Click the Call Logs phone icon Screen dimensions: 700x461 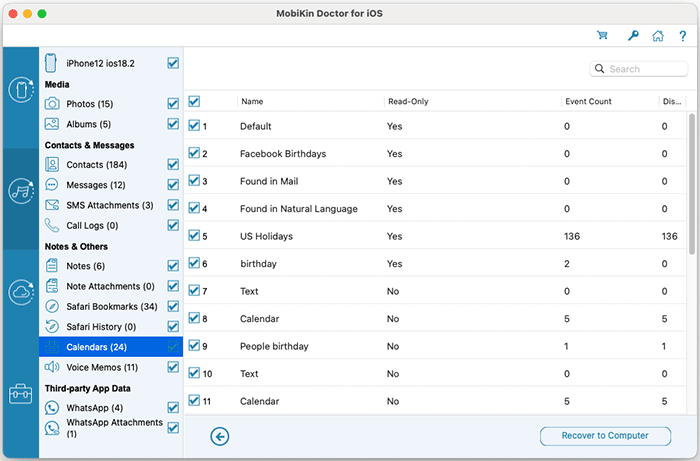(x=52, y=225)
